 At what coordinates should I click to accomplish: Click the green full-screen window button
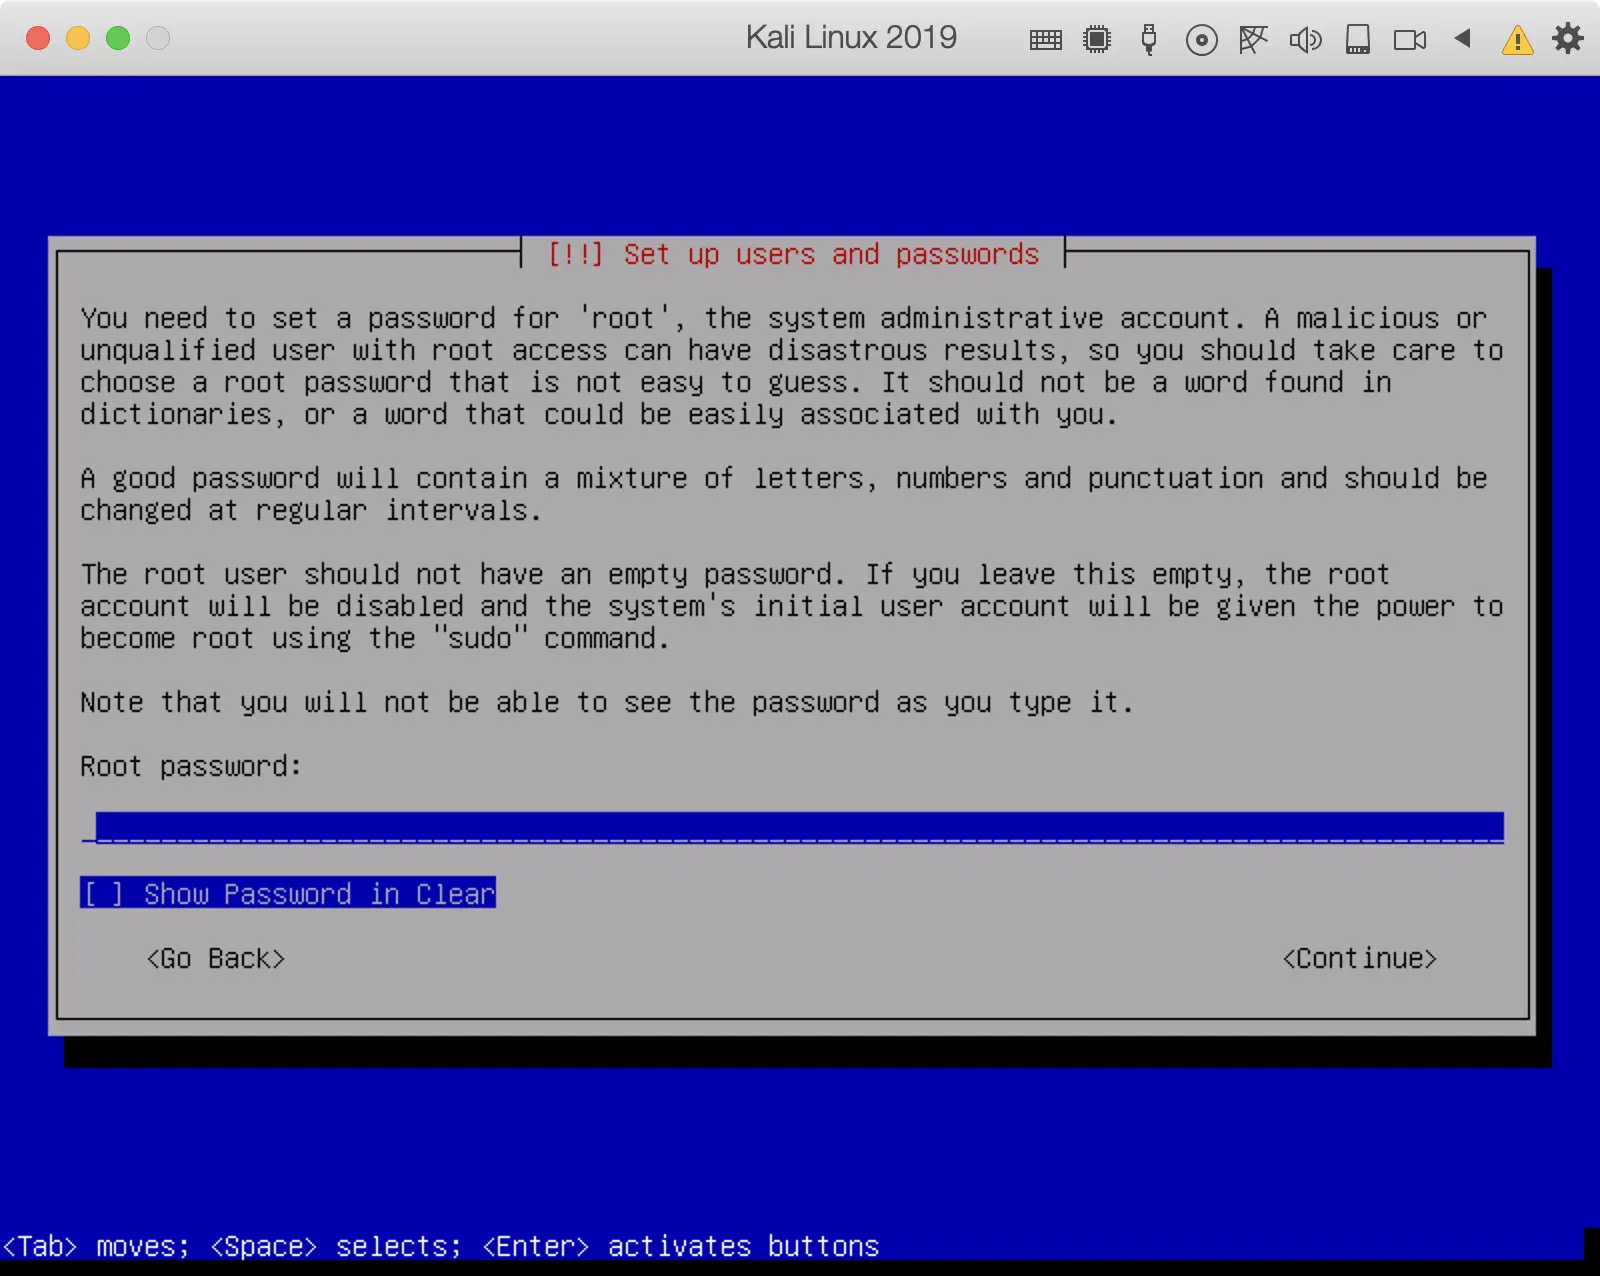pyautogui.click(x=118, y=38)
